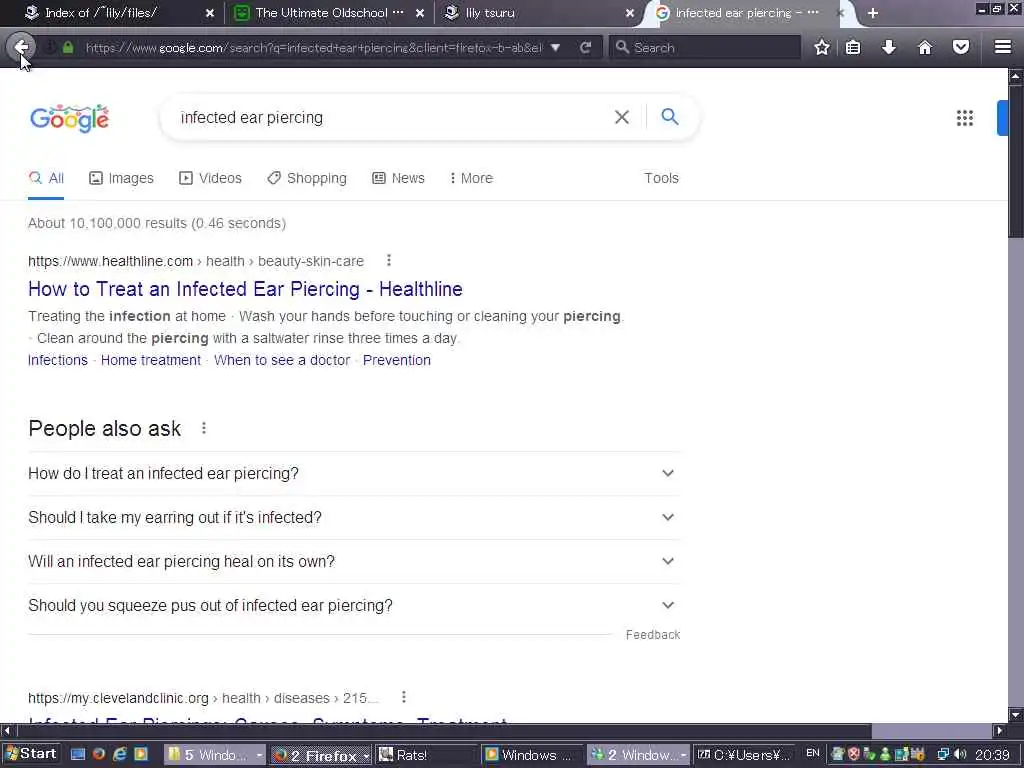This screenshot has width=1024, height=768.
Task: Open the EN language indicator in taskbar
Action: (x=812, y=754)
